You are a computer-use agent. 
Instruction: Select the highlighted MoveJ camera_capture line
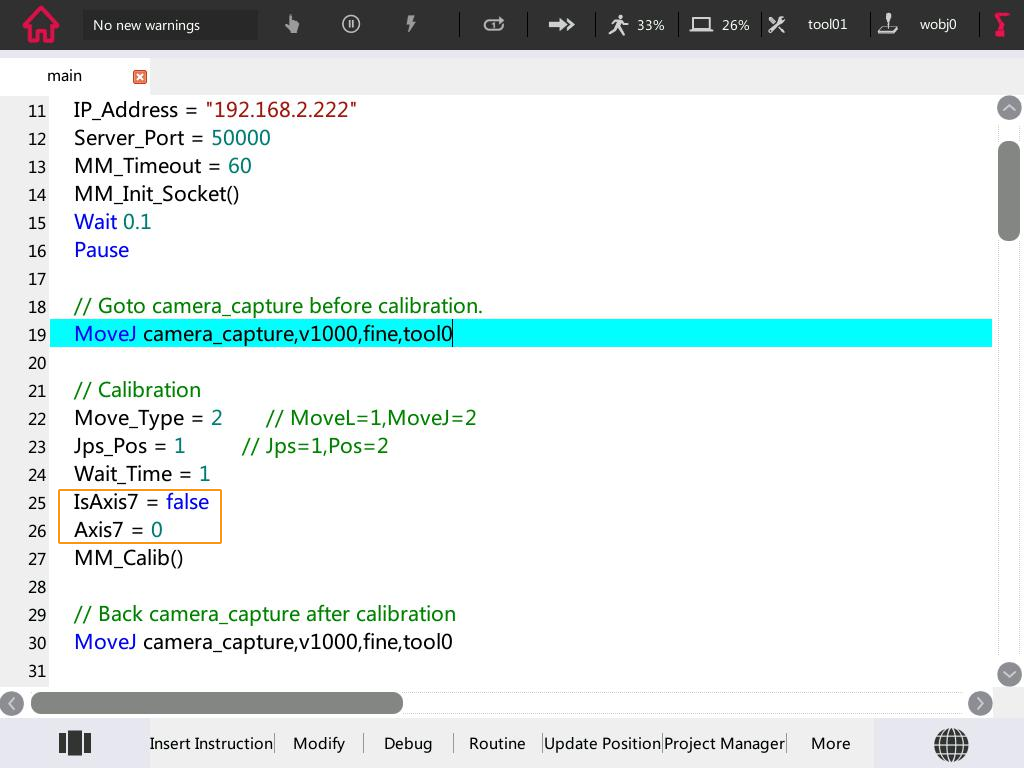click(x=263, y=333)
